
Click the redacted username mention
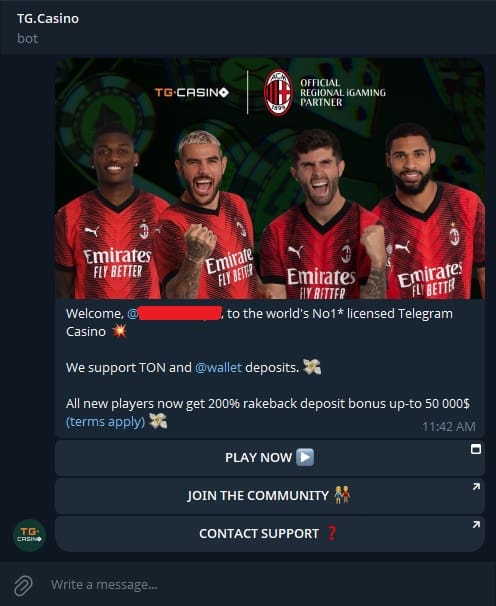pos(175,313)
